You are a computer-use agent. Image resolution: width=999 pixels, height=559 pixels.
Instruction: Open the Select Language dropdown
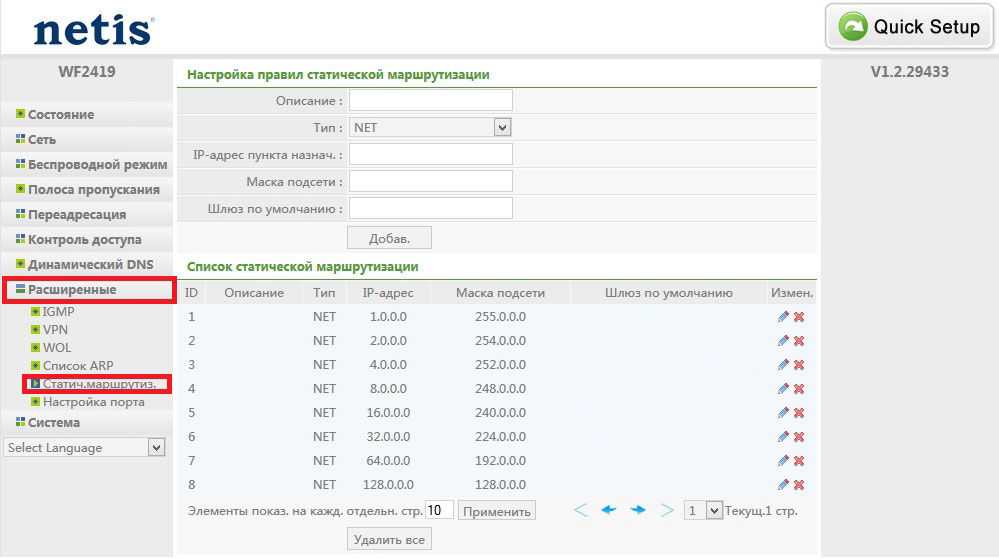click(x=84, y=448)
